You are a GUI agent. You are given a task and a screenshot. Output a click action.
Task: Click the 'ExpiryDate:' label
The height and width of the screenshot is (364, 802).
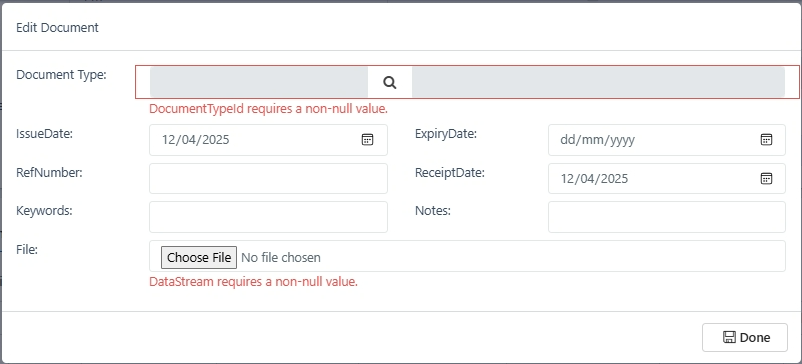tap(446, 134)
